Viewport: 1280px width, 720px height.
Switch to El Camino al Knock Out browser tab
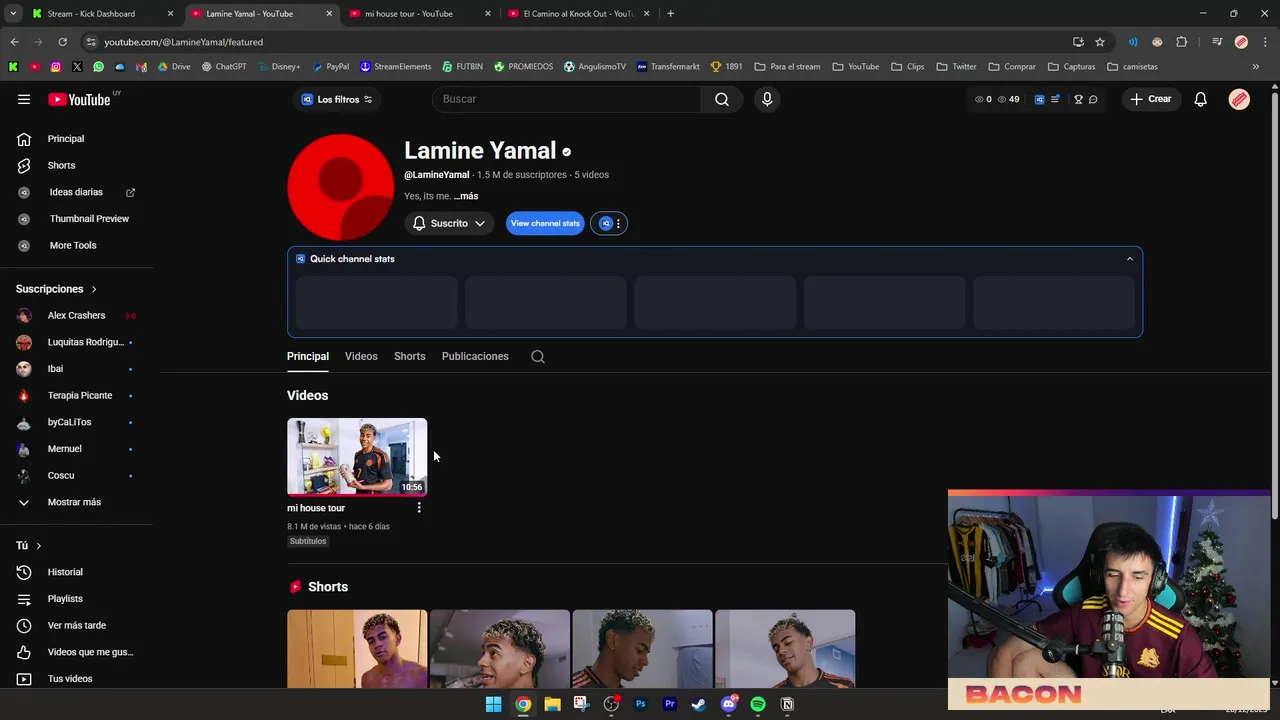(x=577, y=14)
